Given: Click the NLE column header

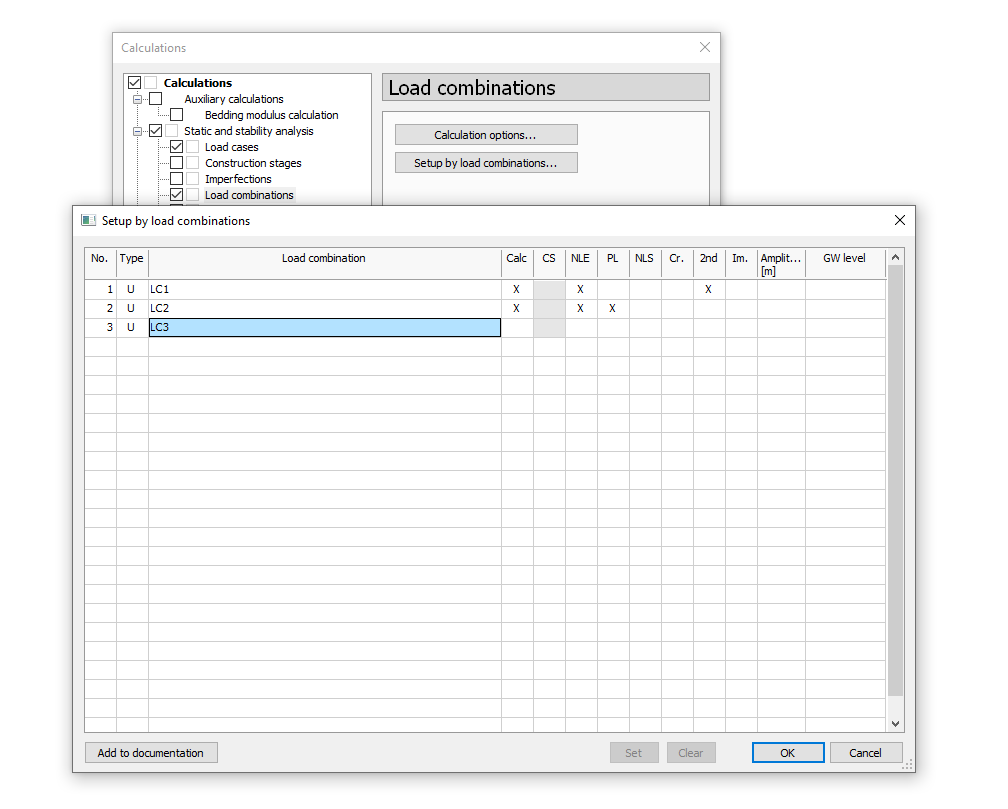Looking at the screenshot, I should [x=580, y=259].
